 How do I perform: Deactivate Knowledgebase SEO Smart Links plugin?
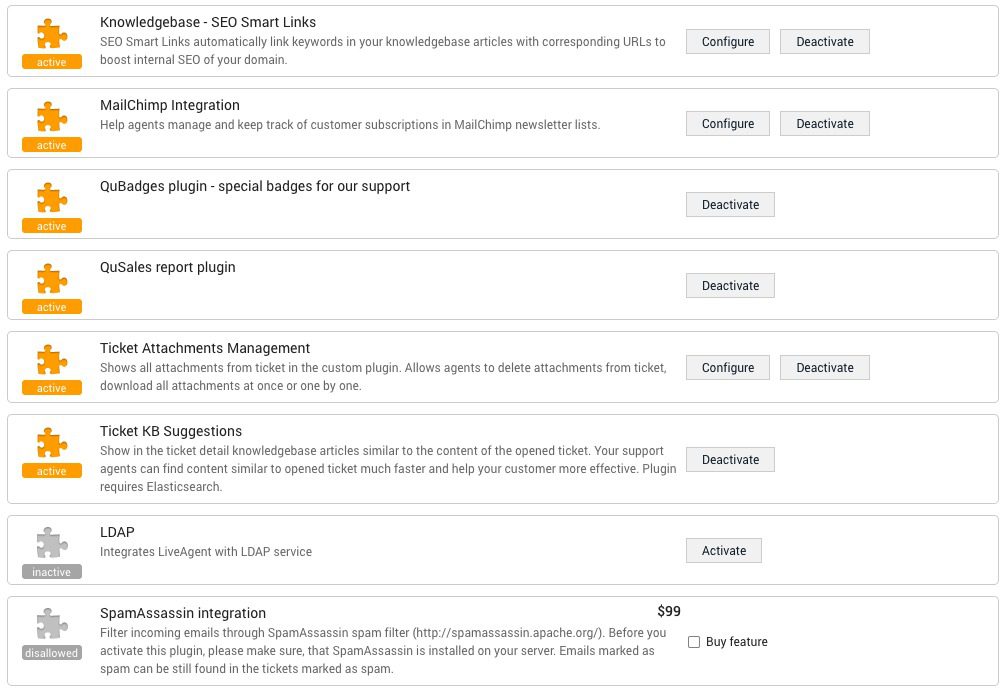point(825,42)
